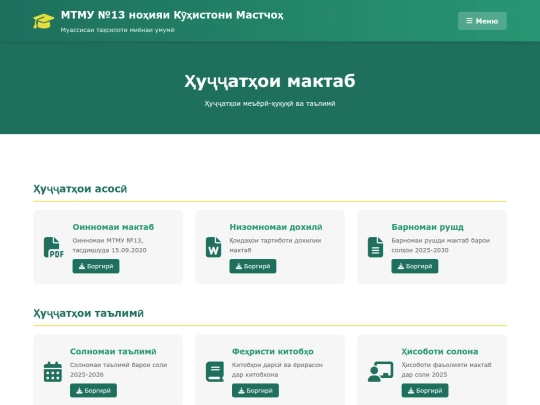Screen dimensions: 540x405
Task: Download Ҳисоботи солона with Боргирӣ button
Action: [x=425, y=391]
